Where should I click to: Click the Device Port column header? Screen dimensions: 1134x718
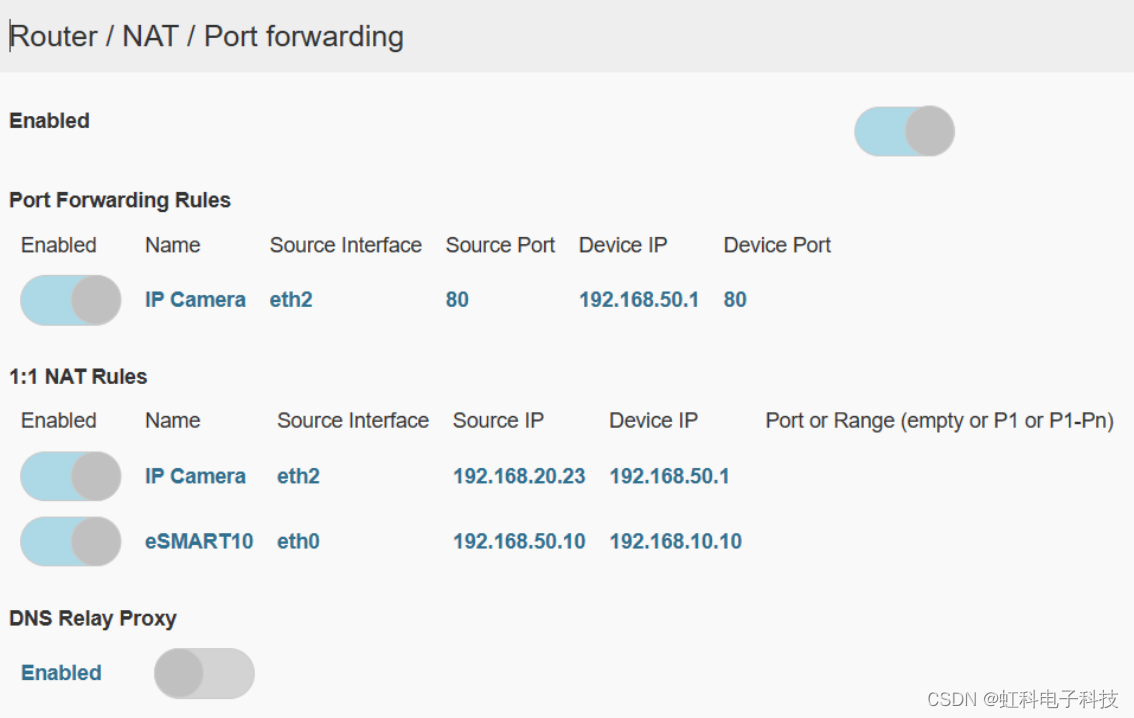click(777, 245)
